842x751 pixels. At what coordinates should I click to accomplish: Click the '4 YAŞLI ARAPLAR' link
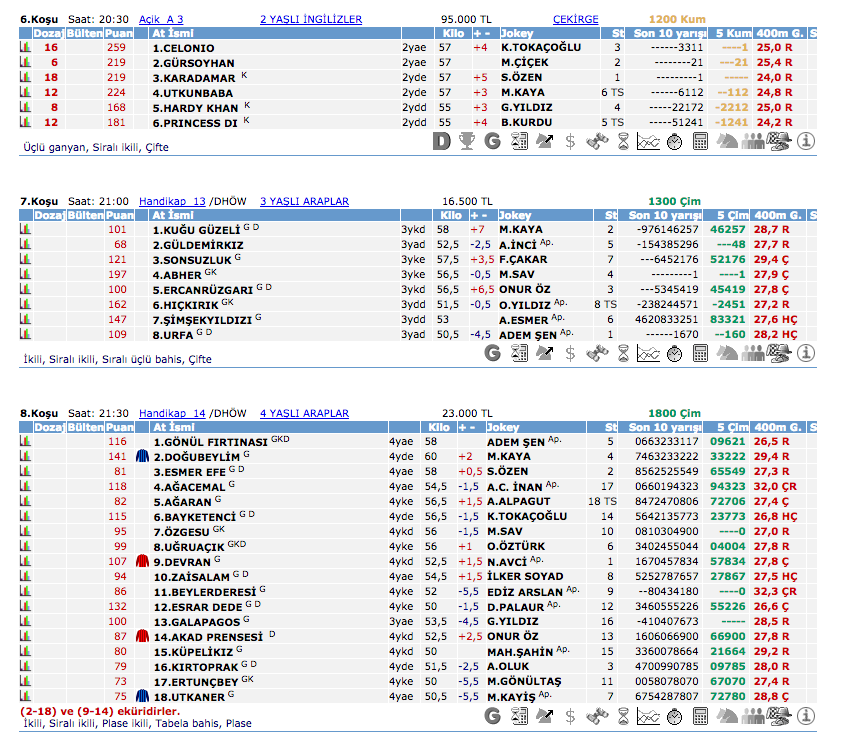(x=304, y=413)
